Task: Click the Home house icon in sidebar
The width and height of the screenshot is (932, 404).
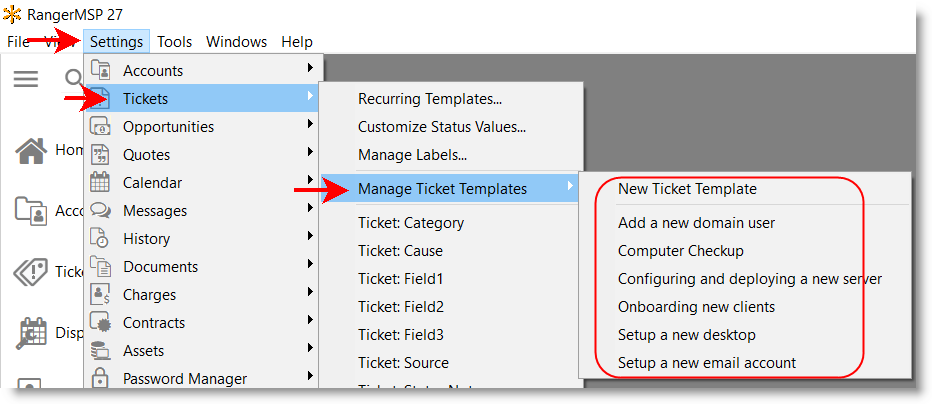Action: coord(31,150)
